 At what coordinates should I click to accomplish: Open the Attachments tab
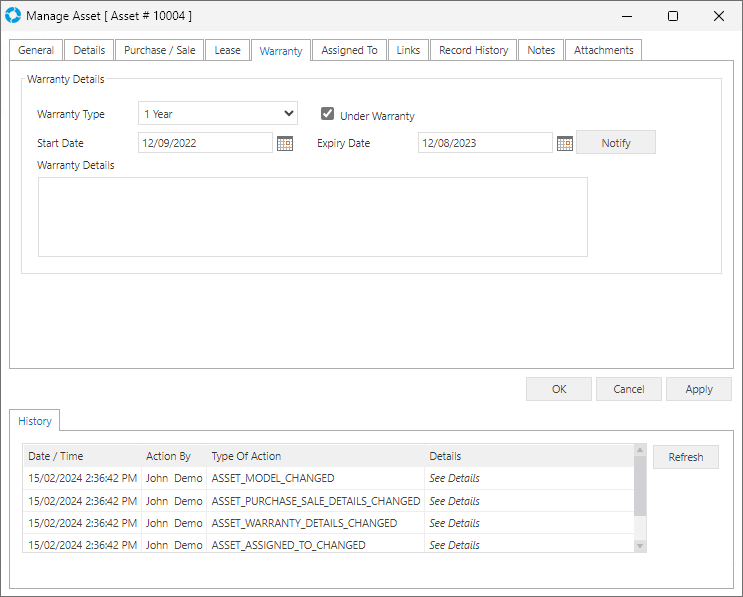[x=603, y=50]
